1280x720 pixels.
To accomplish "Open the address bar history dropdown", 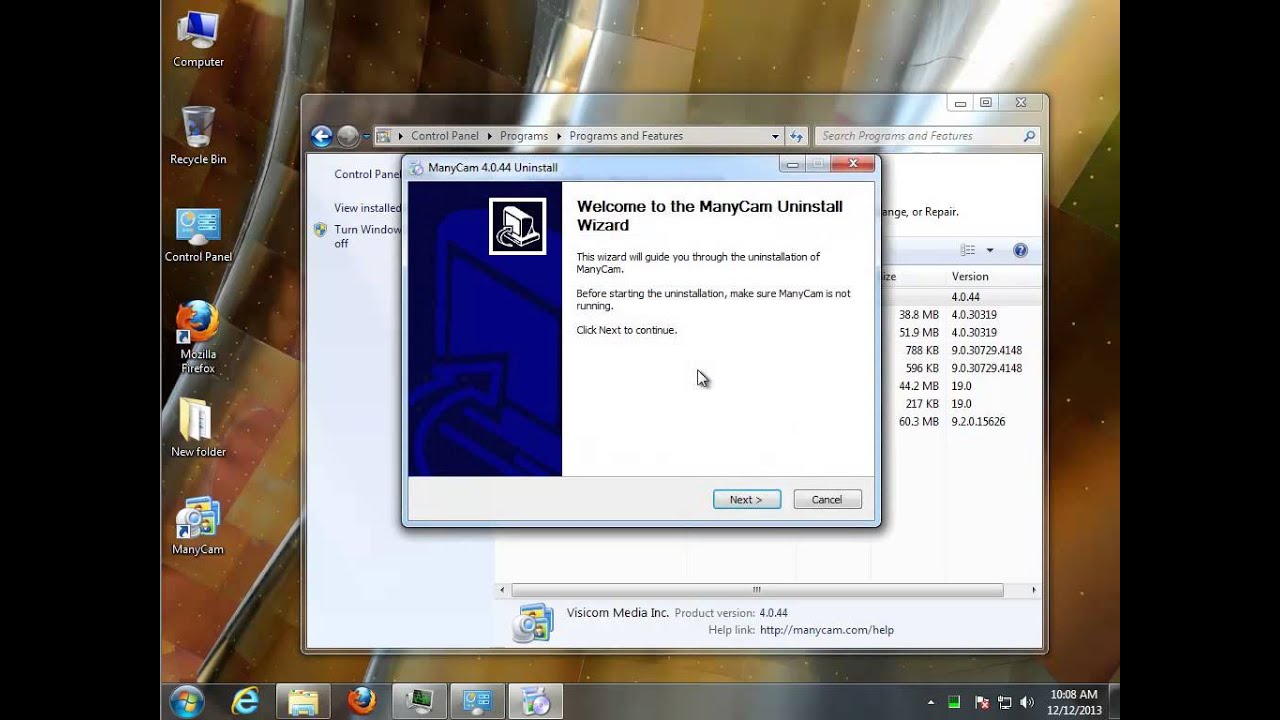I will (x=775, y=136).
